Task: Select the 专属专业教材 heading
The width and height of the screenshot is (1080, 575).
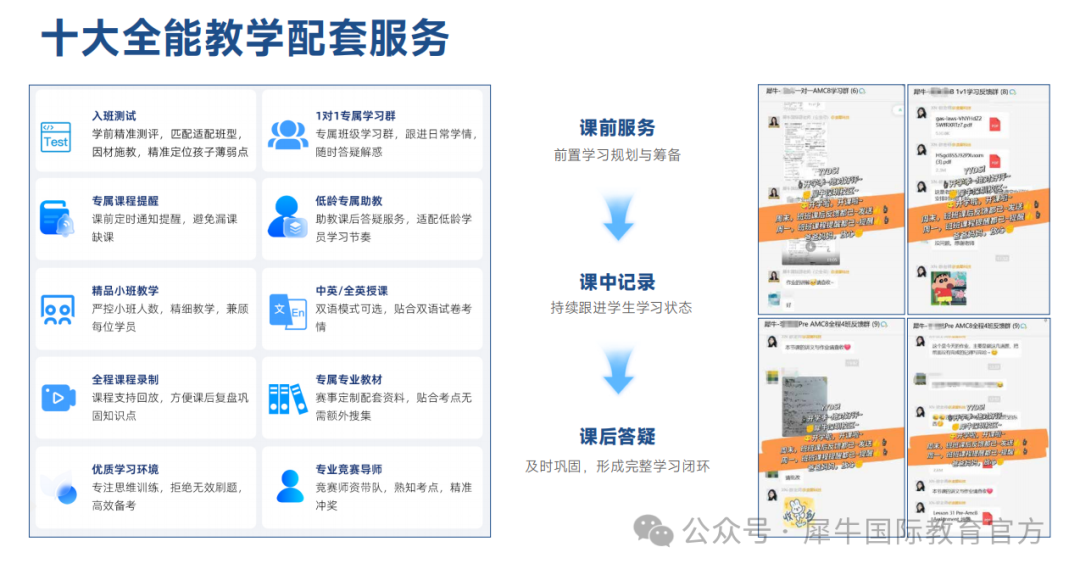Action: (349, 379)
